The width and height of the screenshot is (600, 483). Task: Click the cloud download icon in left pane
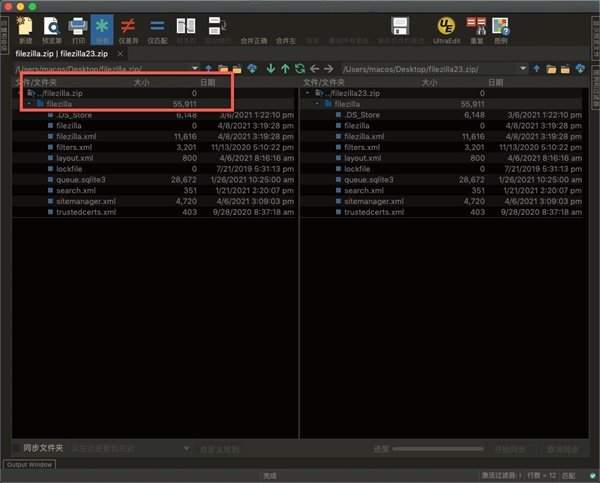point(252,69)
